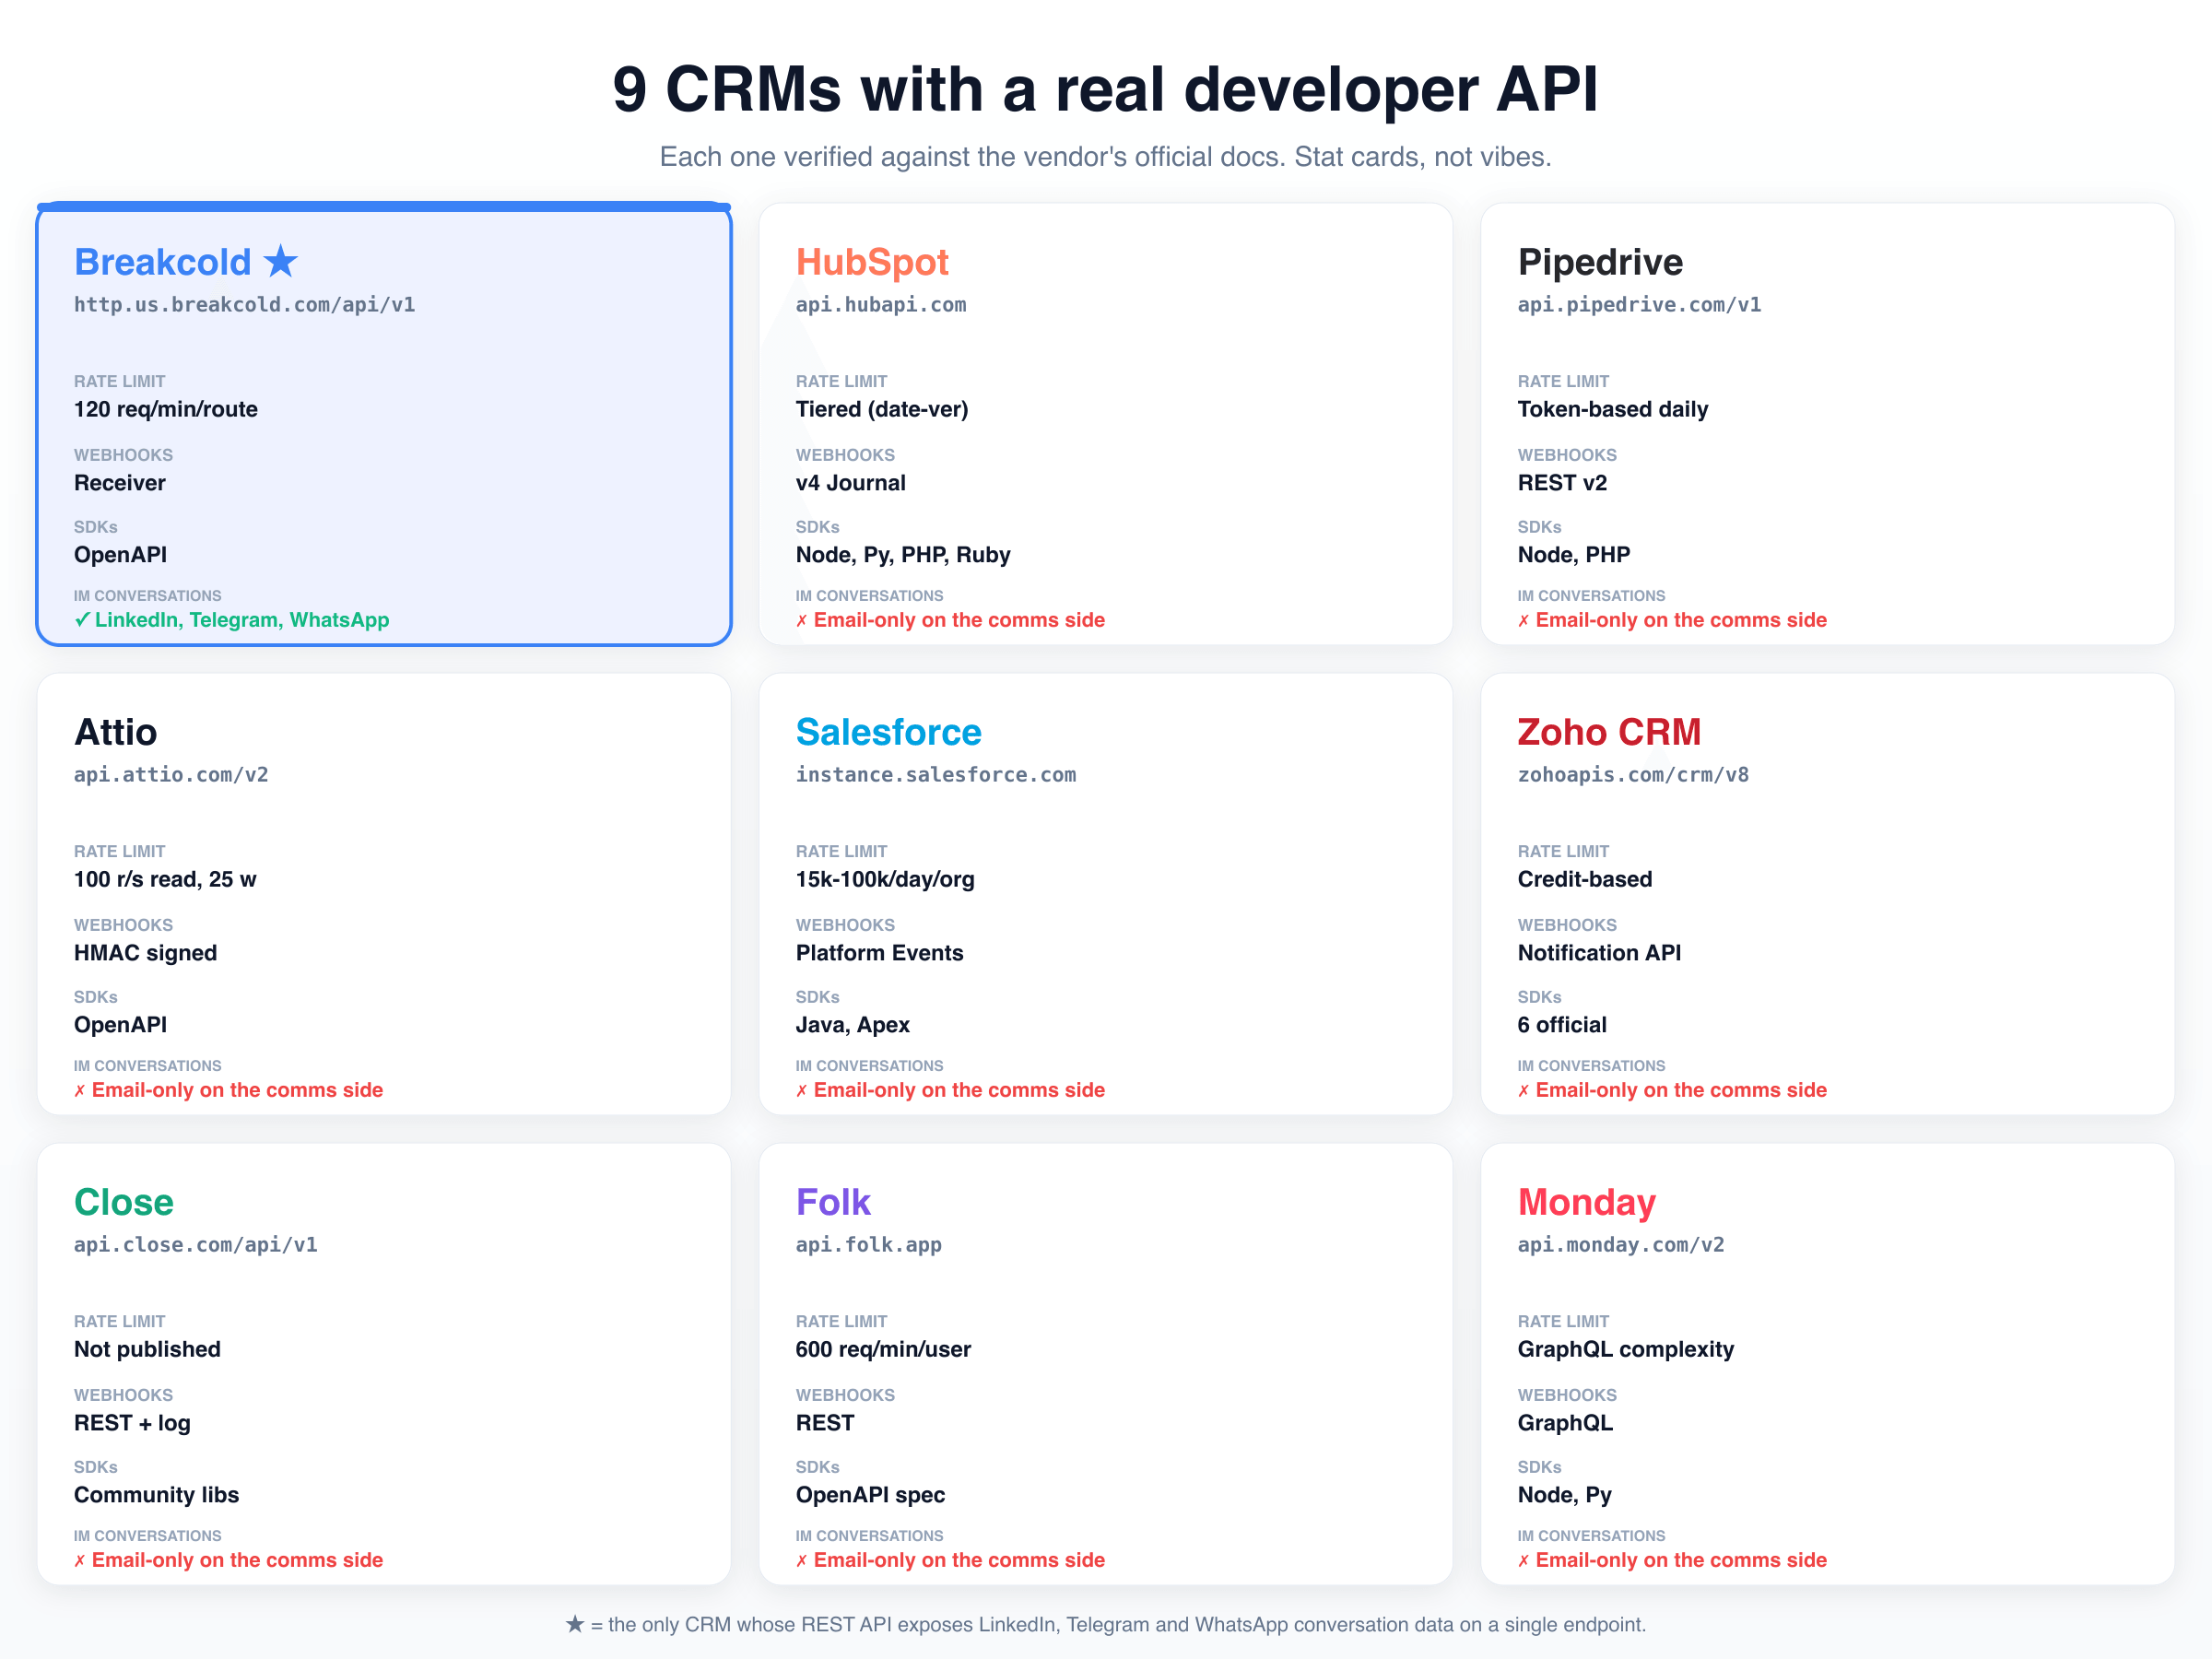This screenshot has height=1659, width=2212.
Task: Click the 'v4 Journal' webhooks value
Action: [x=851, y=483]
